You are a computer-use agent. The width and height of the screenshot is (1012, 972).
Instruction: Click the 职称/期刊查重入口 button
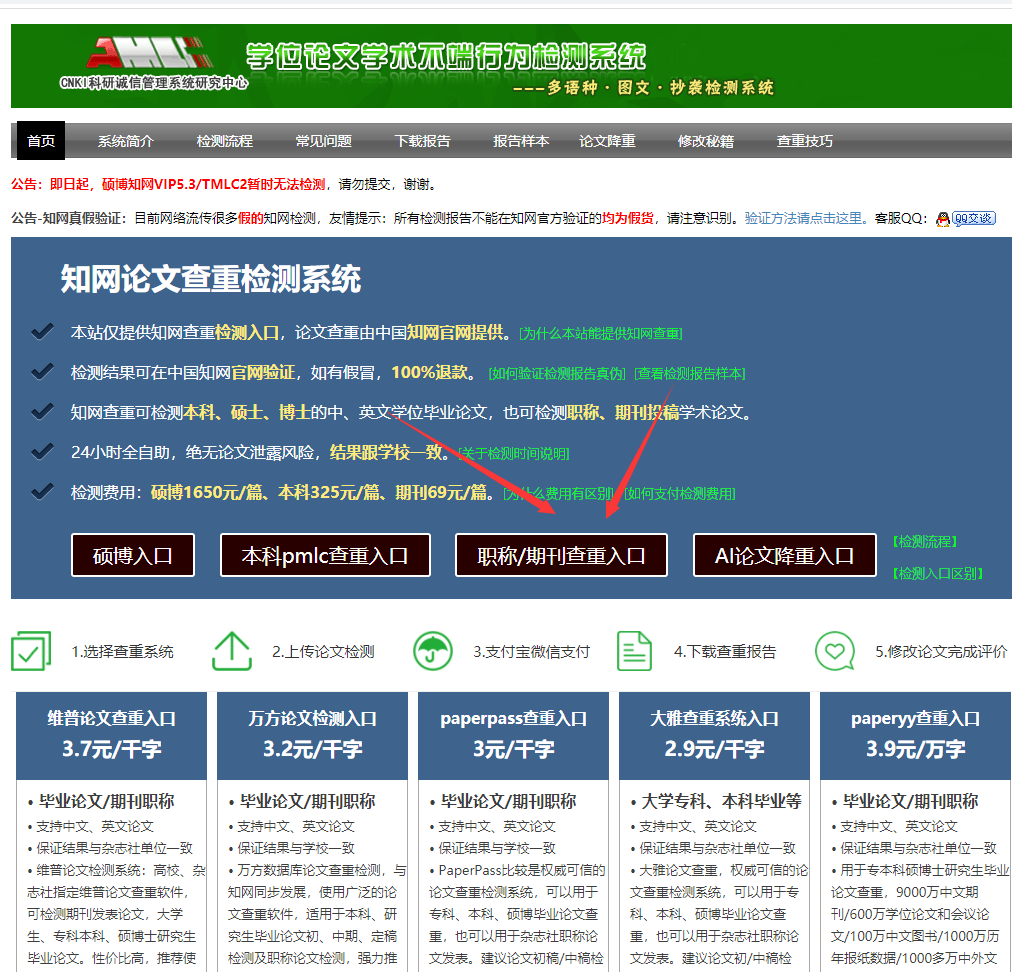(x=562, y=555)
